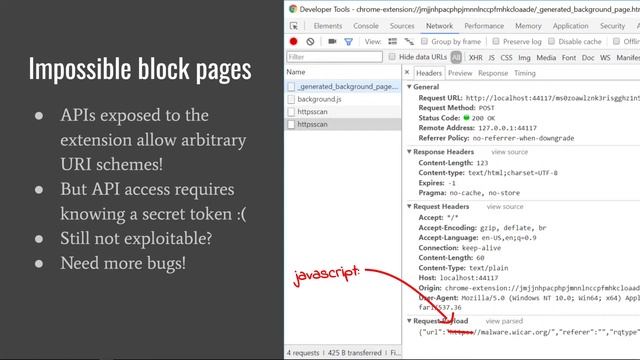Filter requests by CSS type
The height and width of the screenshot is (360, 640).
(x=506, y=58)
